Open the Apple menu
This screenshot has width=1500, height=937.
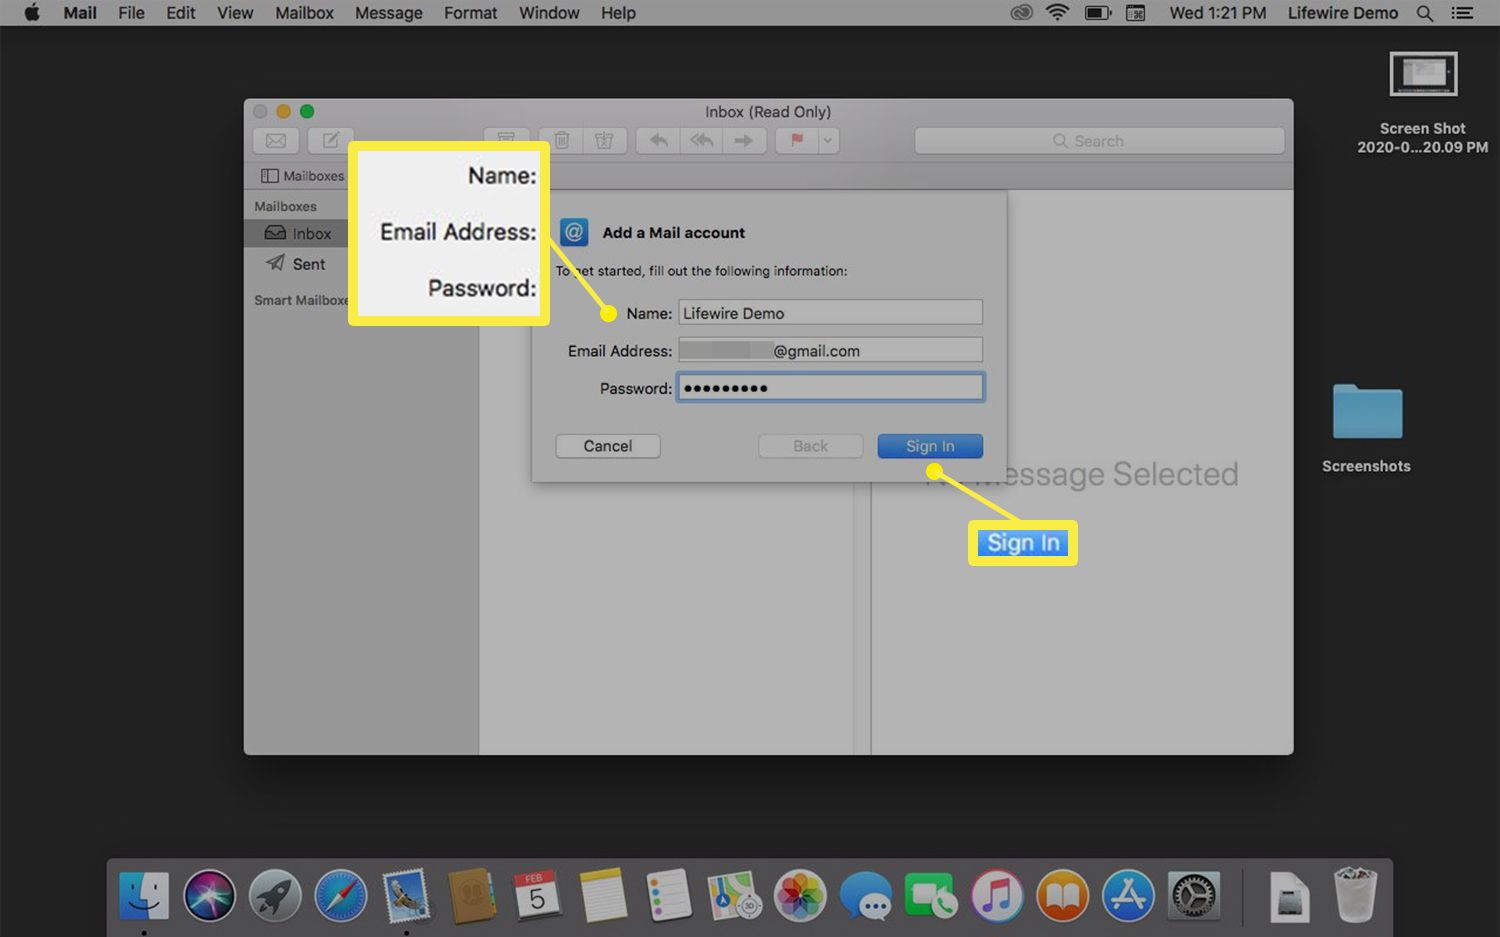(31, 13)
